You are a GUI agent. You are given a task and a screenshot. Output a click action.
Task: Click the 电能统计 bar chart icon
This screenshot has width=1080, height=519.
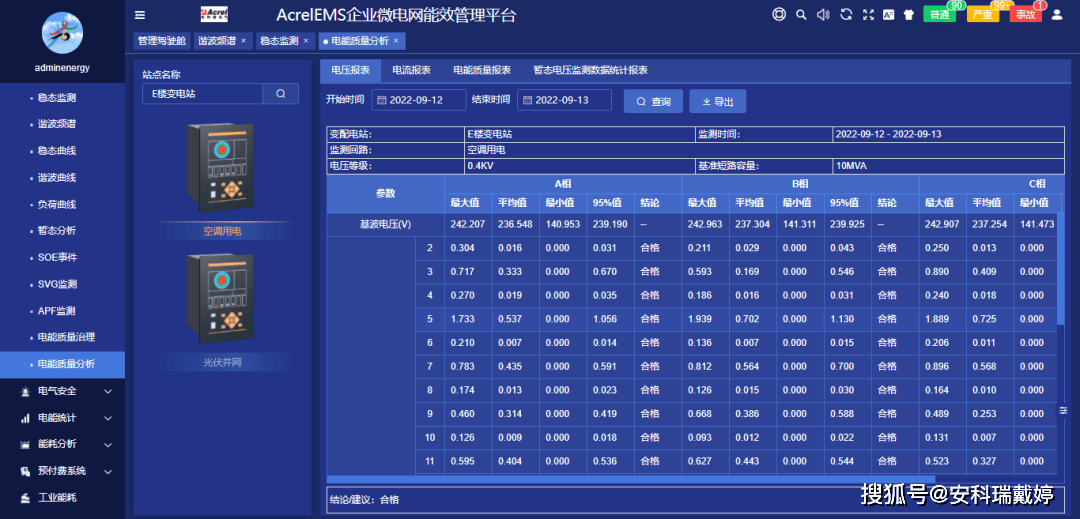25,418
